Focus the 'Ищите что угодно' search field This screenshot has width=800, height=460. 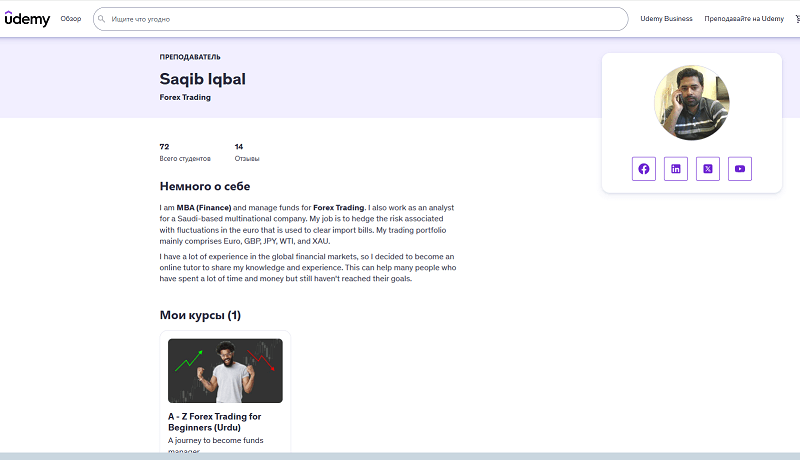[361, 19]
